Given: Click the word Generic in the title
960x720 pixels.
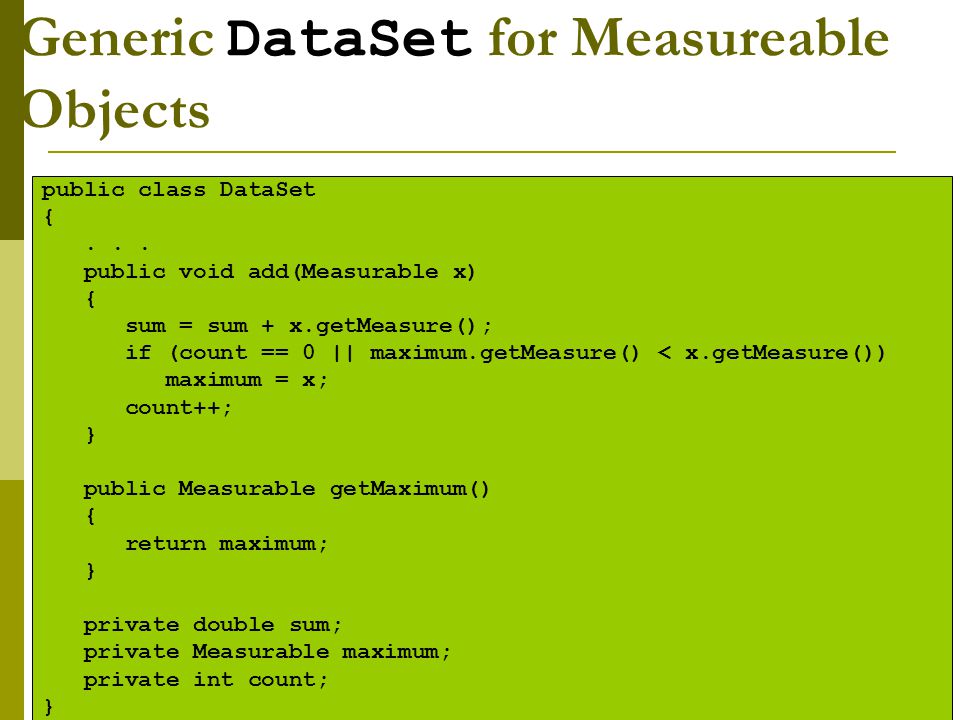Looking at the screenshot, I should pos(119,38).
